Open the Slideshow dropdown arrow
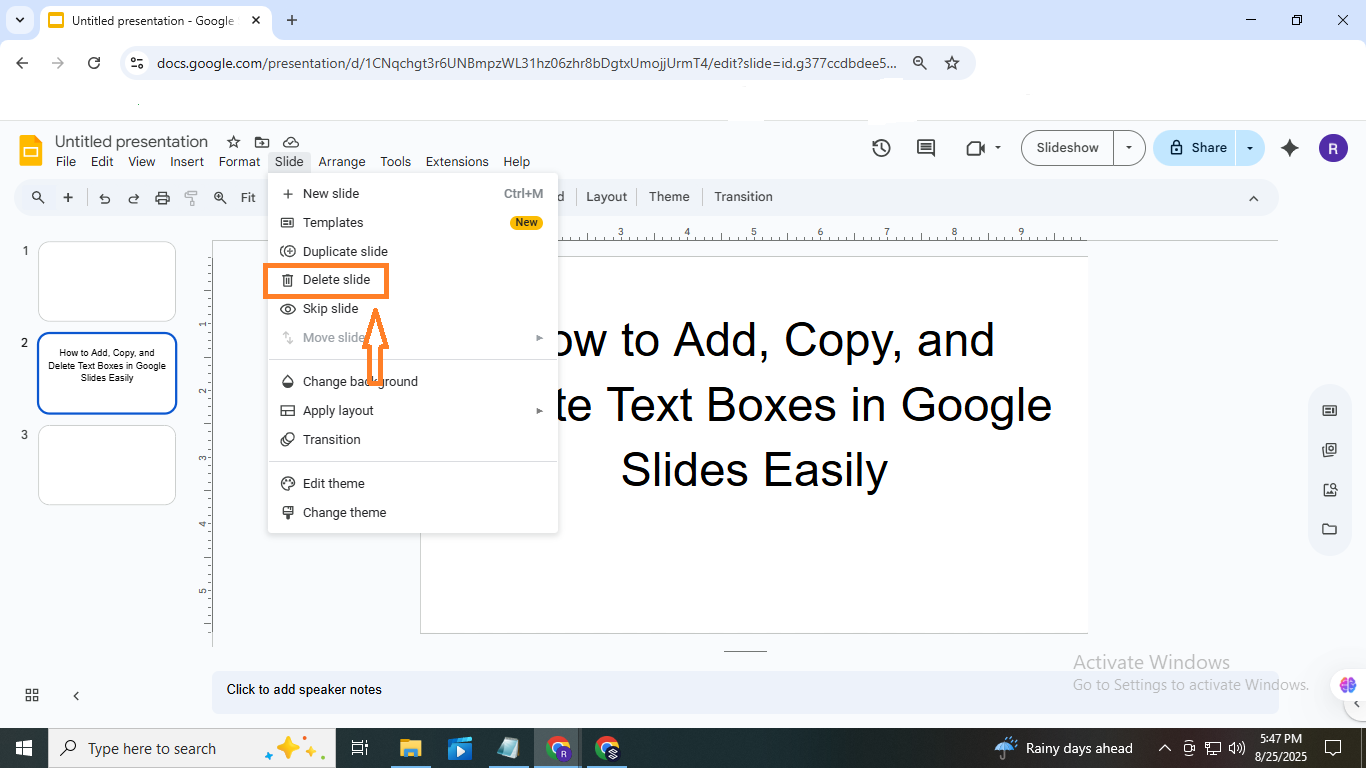 pyautogui.click(x=1129, y=148)
